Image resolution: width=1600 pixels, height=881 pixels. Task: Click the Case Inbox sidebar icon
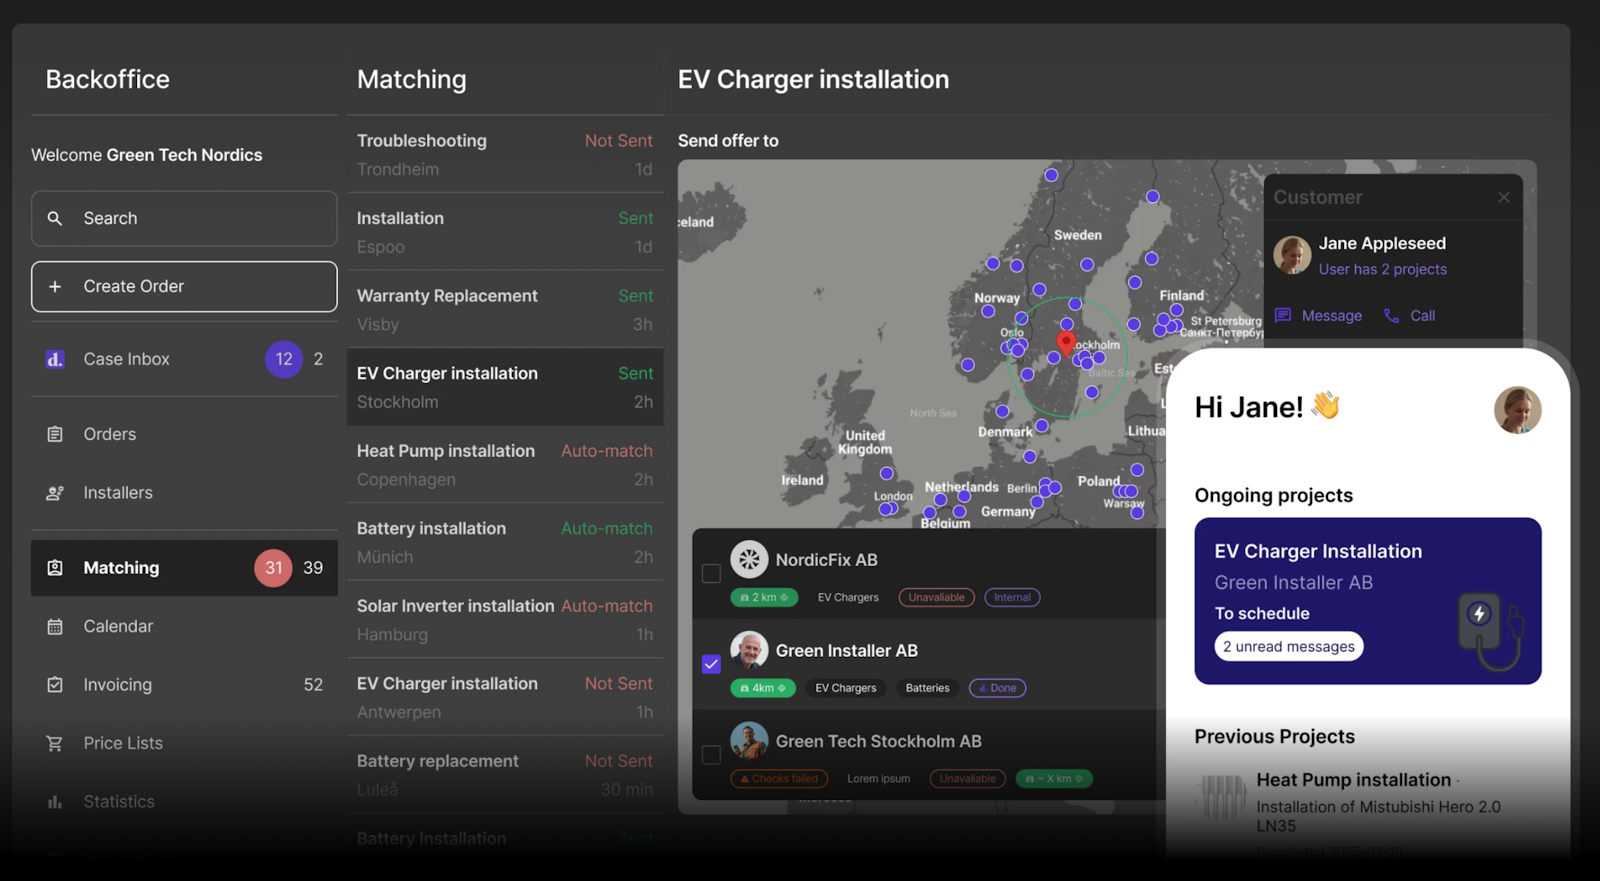click(x=55, y=359)
